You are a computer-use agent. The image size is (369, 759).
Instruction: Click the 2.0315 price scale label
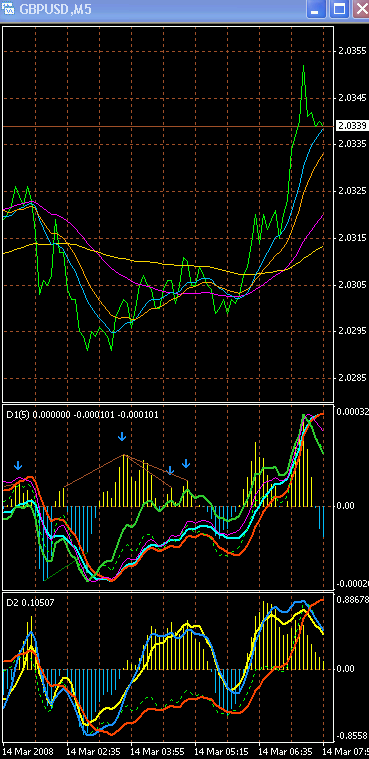pyautogui.click(x=352, y=238)
